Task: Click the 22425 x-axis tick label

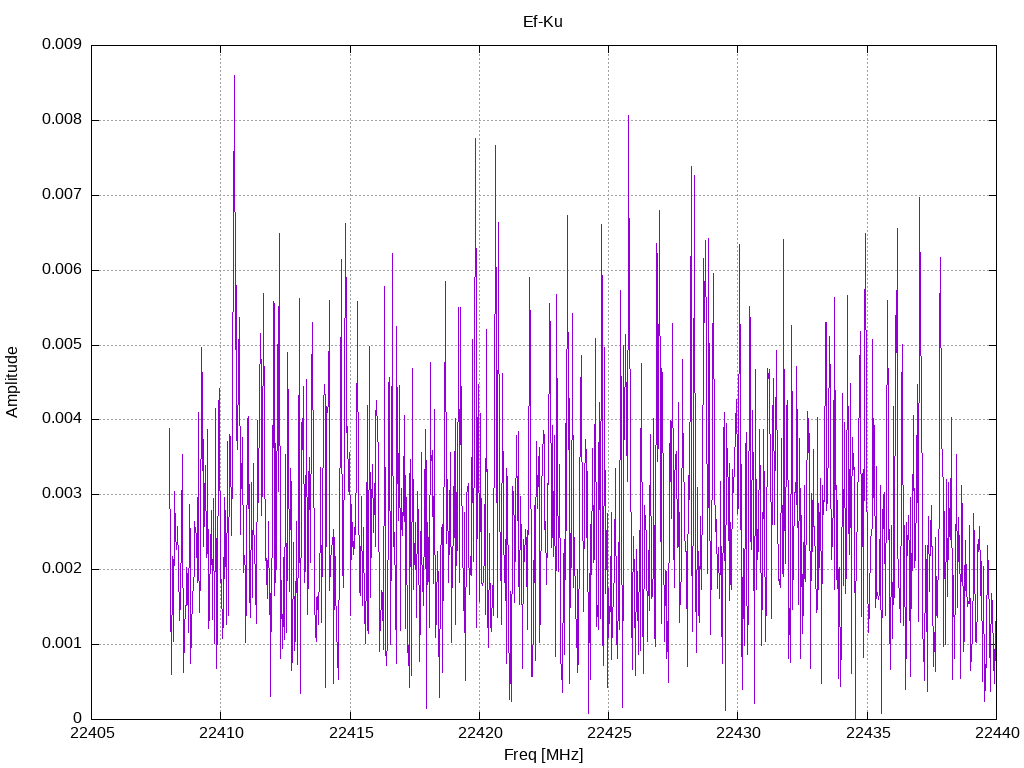Action: [x=609, y=733]
